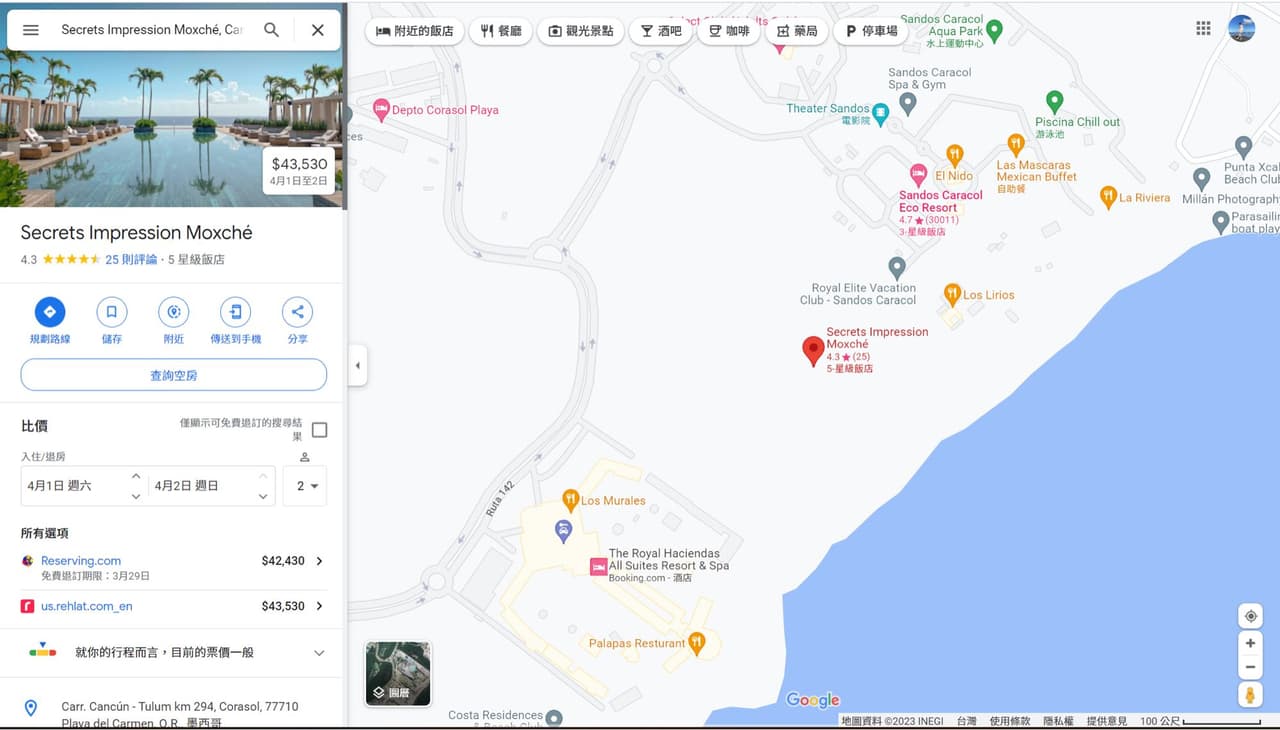This screenshot has width=1280, height=730.
Task: Click the Sandos Caracol Spa & Gym marker
Action: click(907, 102)
